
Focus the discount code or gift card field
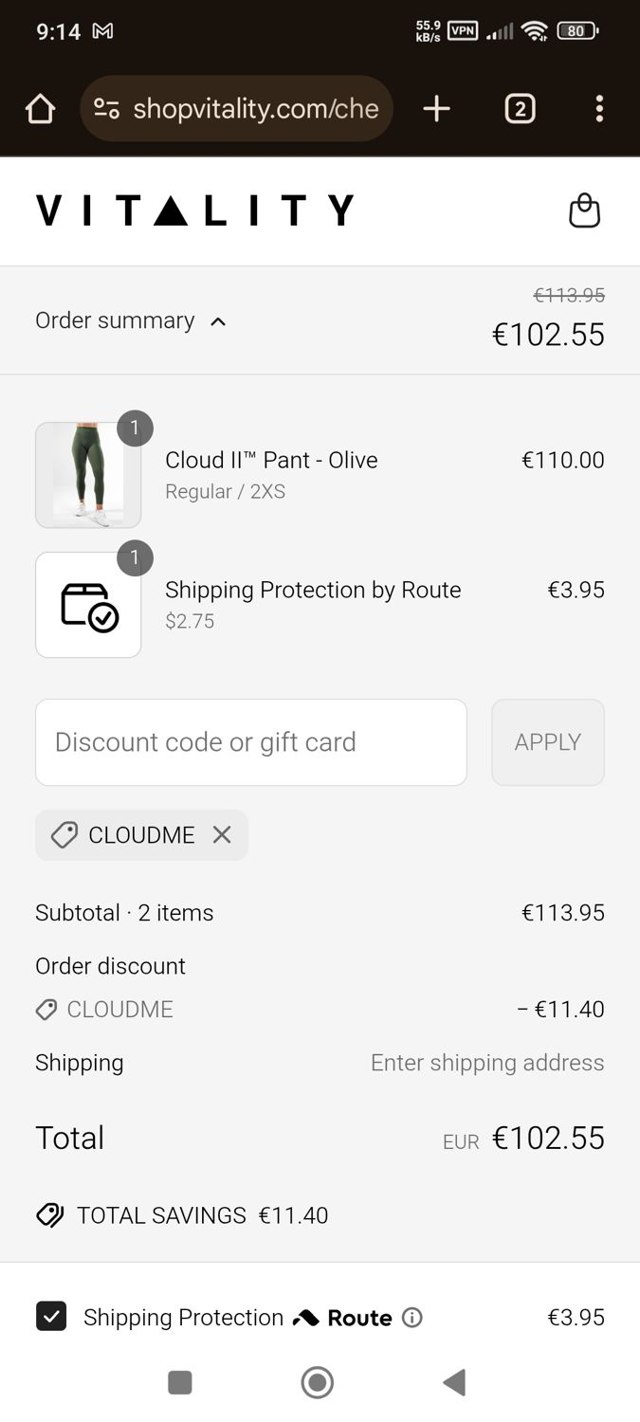point(250,742)
